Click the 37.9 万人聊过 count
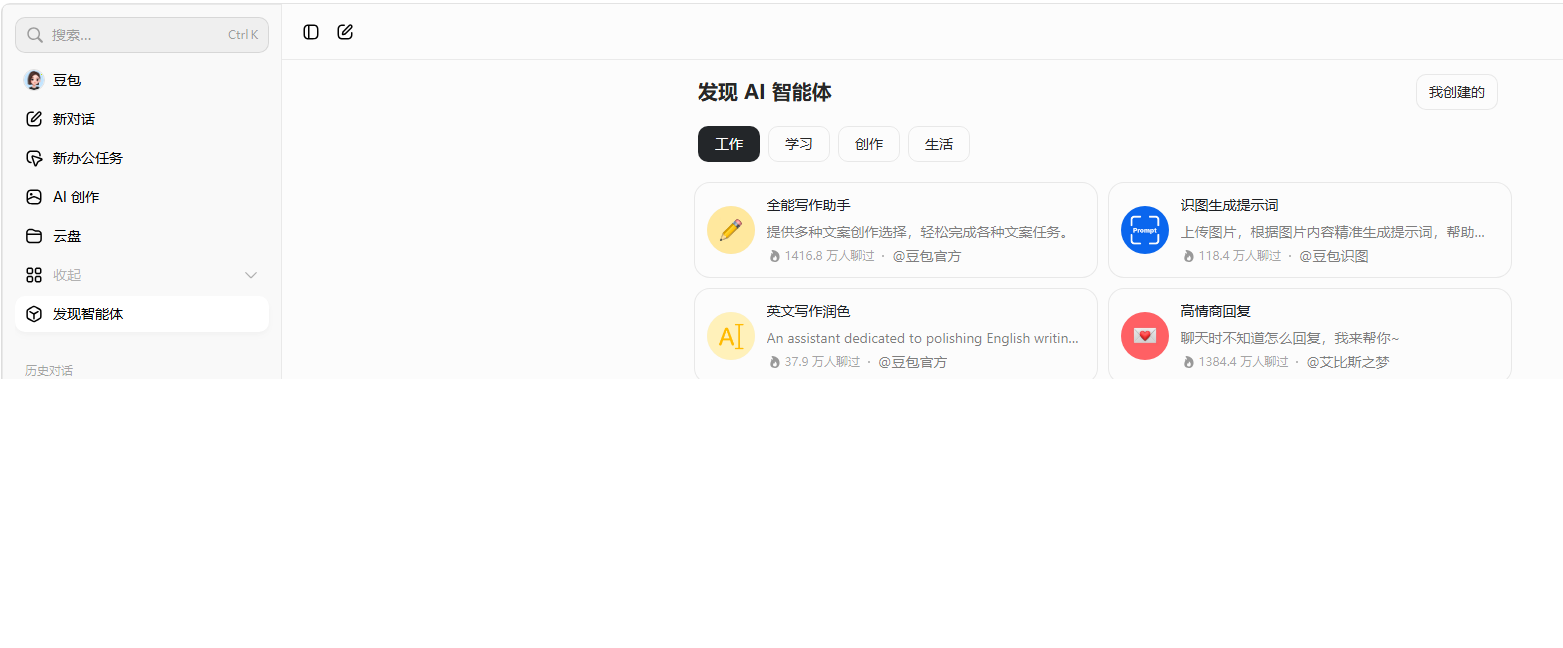This screenshot has height=648, width=1563. [x=822, y=362]
